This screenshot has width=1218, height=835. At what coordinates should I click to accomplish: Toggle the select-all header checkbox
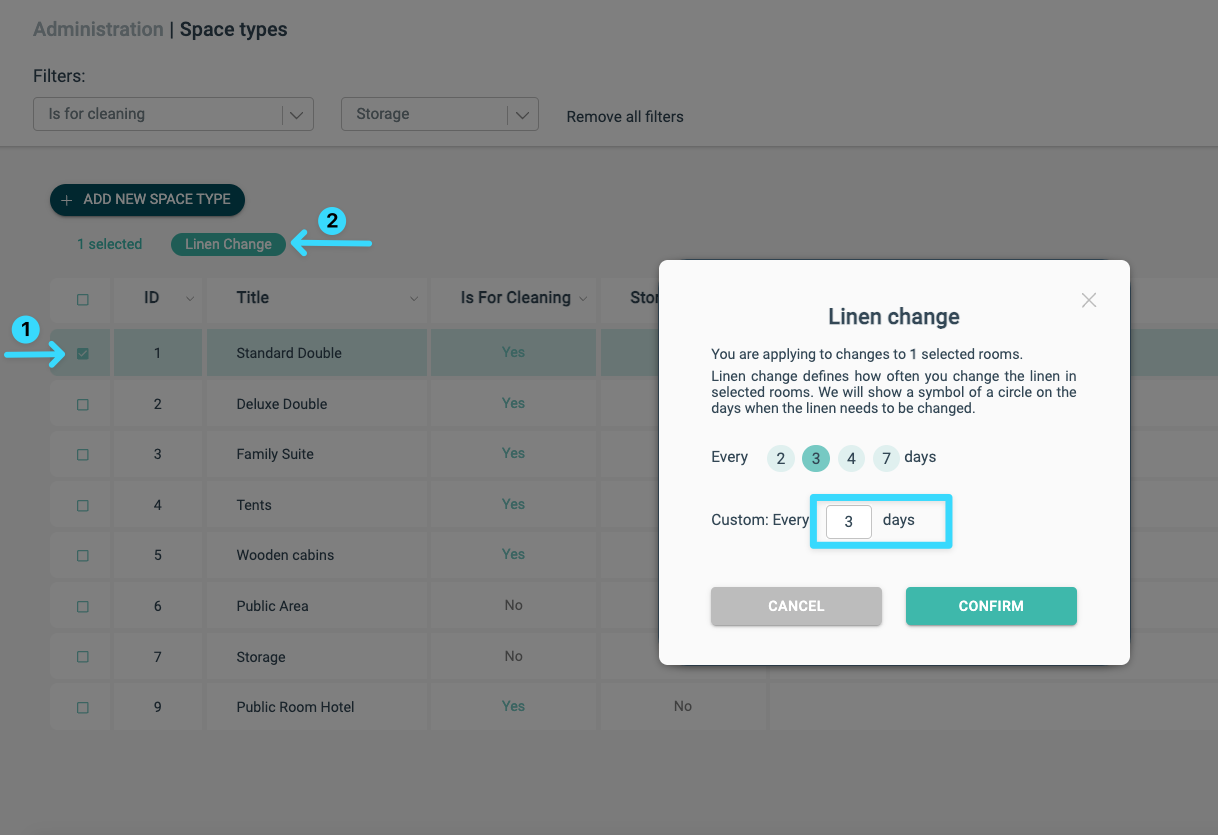83,299
